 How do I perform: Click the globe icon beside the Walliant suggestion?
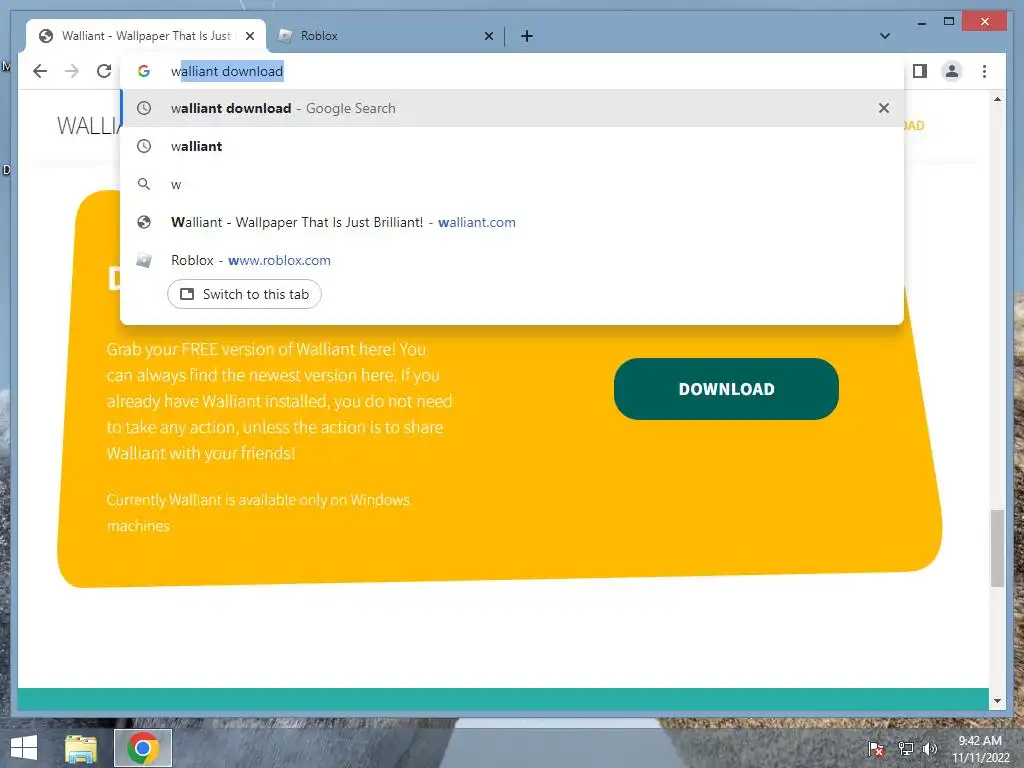[144, 222]
